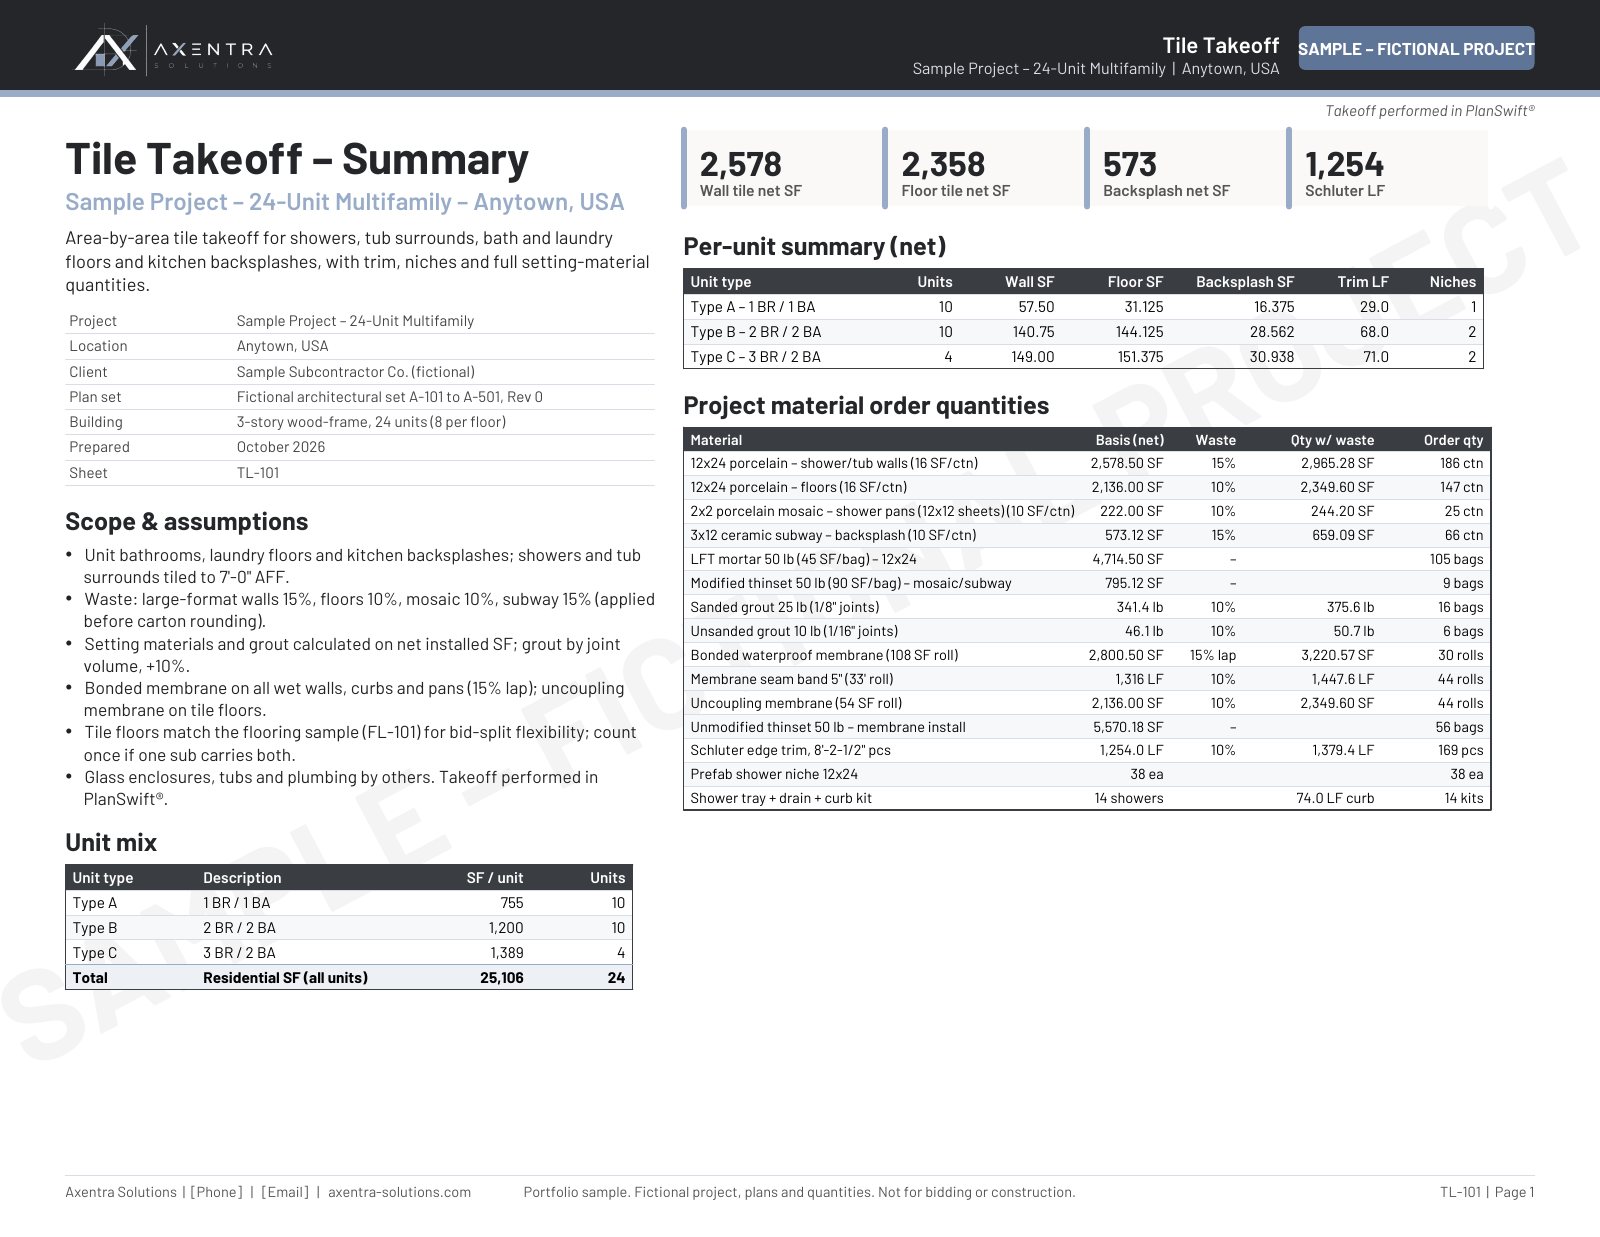Viewport: 1600px width, 1237px height.
Task: Select the 573 Backsplash net SF card
Action: coord(1185,169)
